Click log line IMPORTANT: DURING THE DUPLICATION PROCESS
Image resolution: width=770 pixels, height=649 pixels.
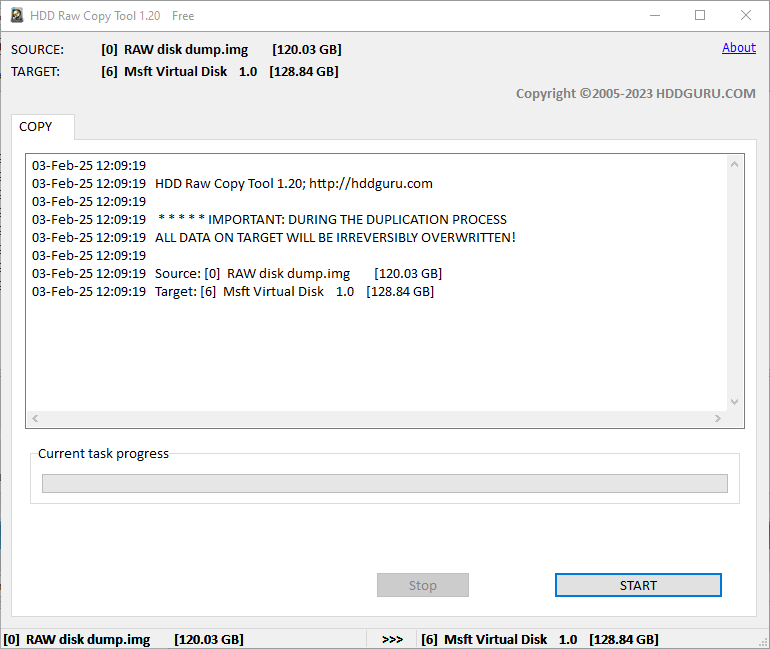[x=269, y=219]
